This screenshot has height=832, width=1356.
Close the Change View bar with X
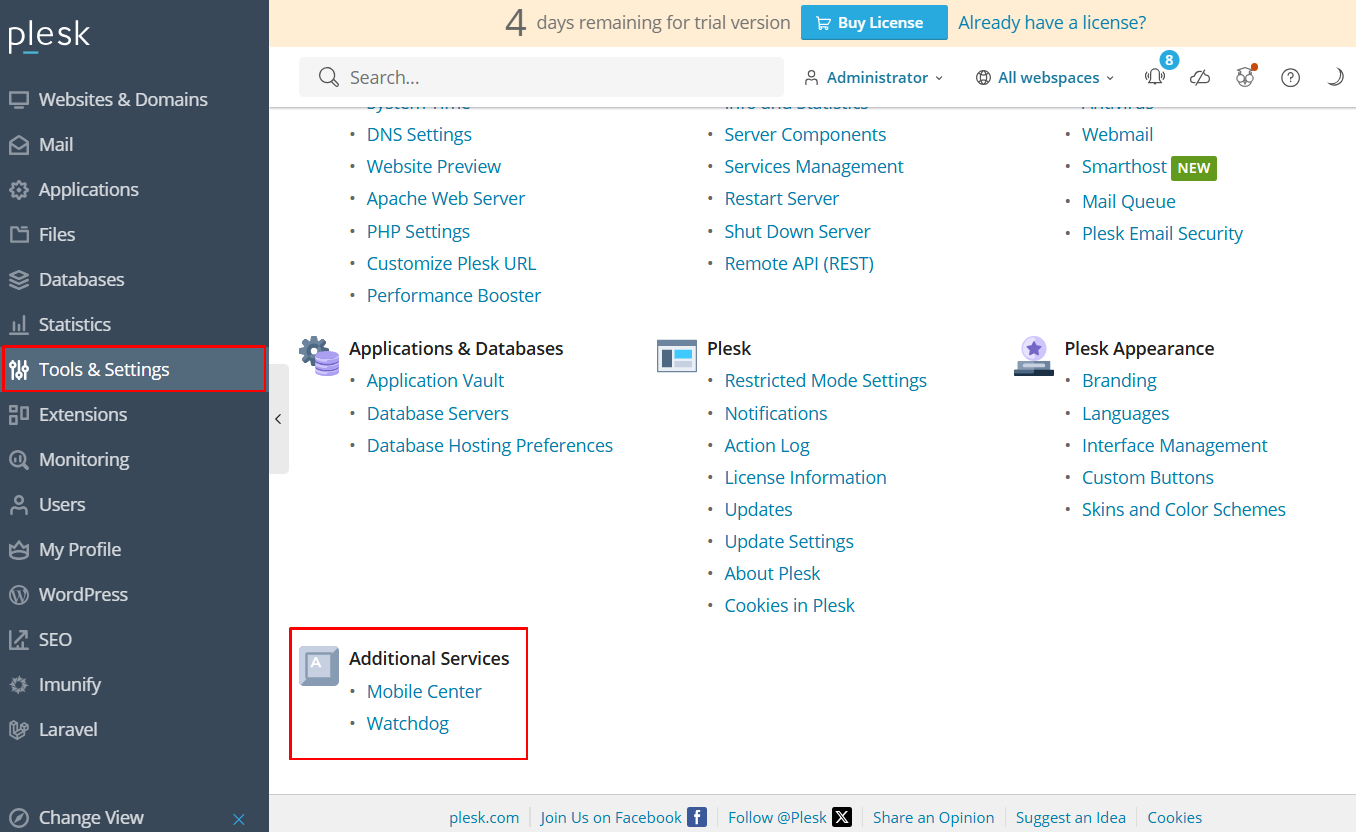(x=239, y=819)
